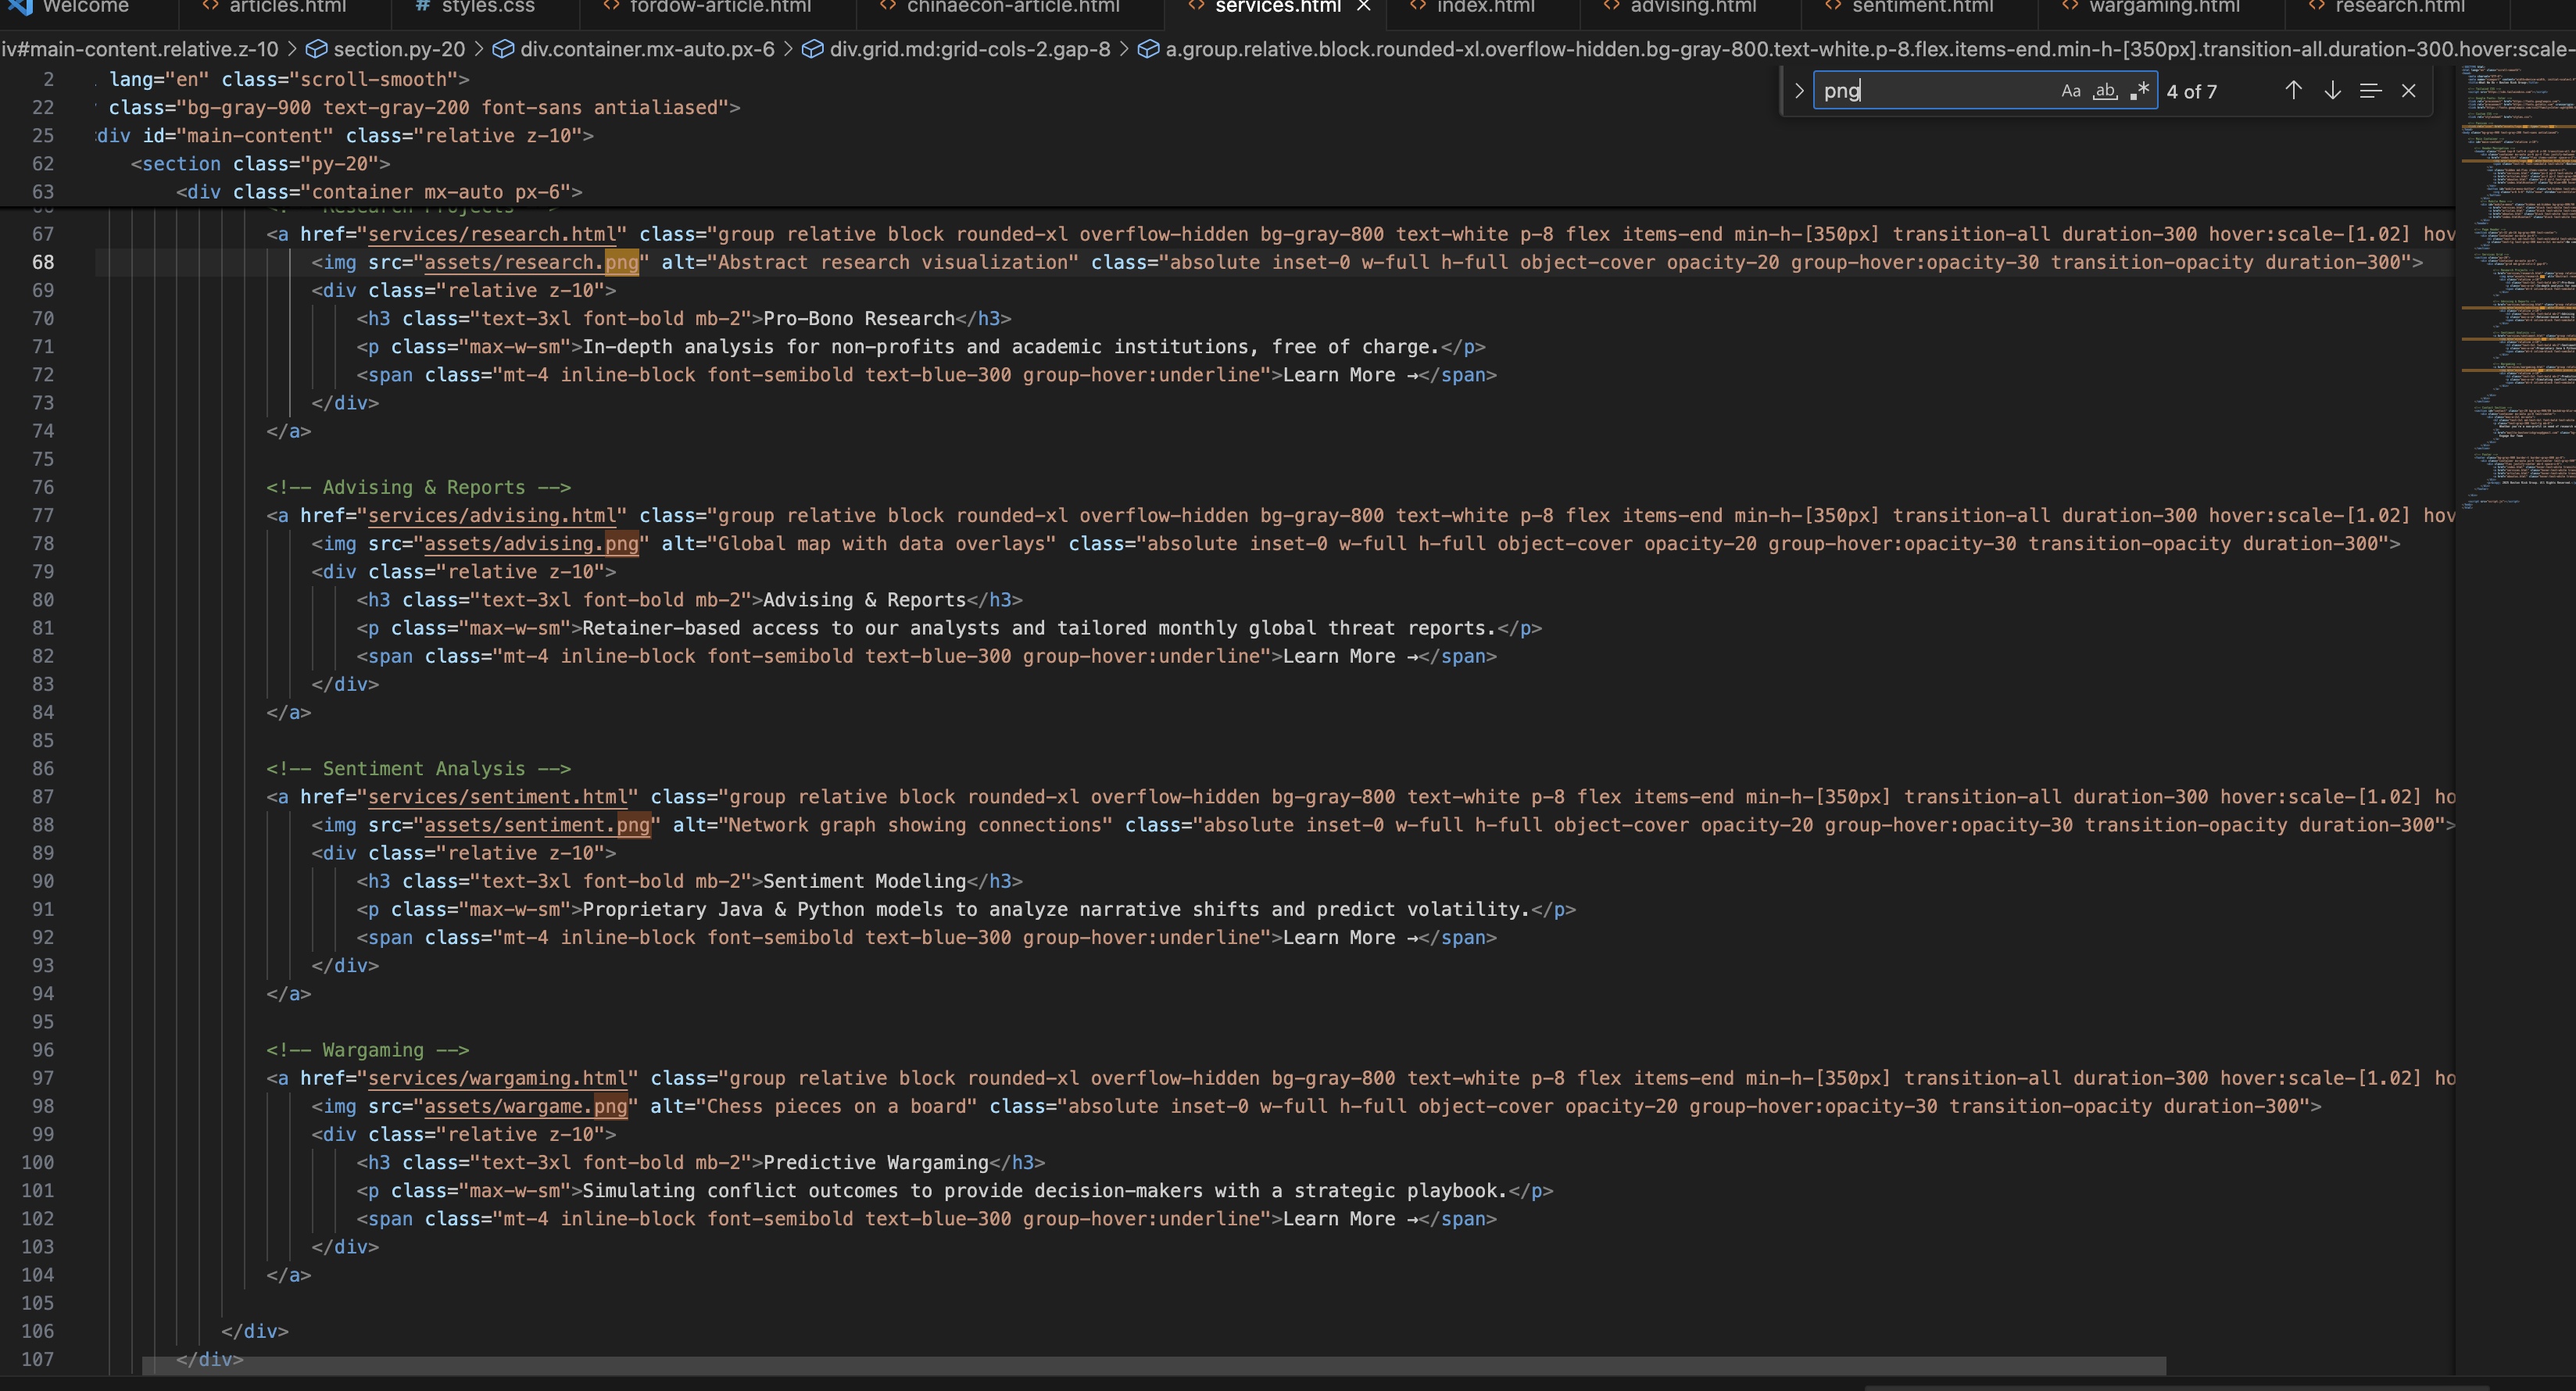This screenshot has height=1391, width=2576.
Task: Toggle Match Whole Word in the find widget
Action: coord(2106,90)
